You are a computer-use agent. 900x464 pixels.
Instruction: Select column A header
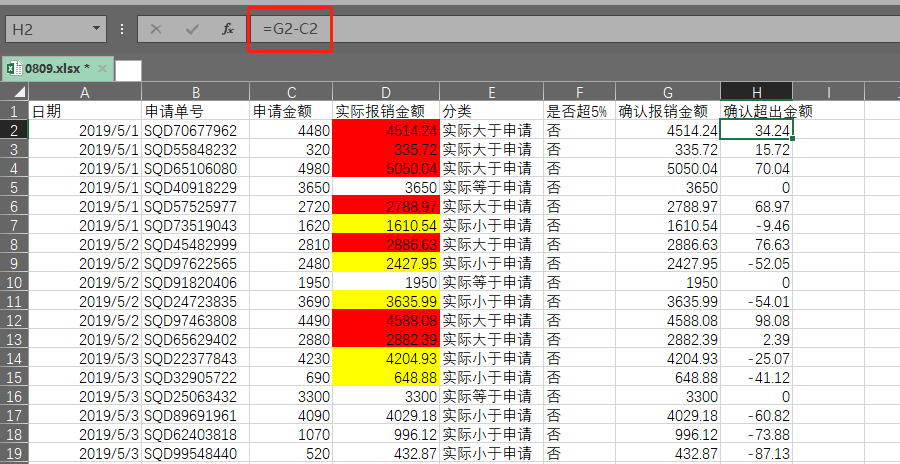(85, 92)
